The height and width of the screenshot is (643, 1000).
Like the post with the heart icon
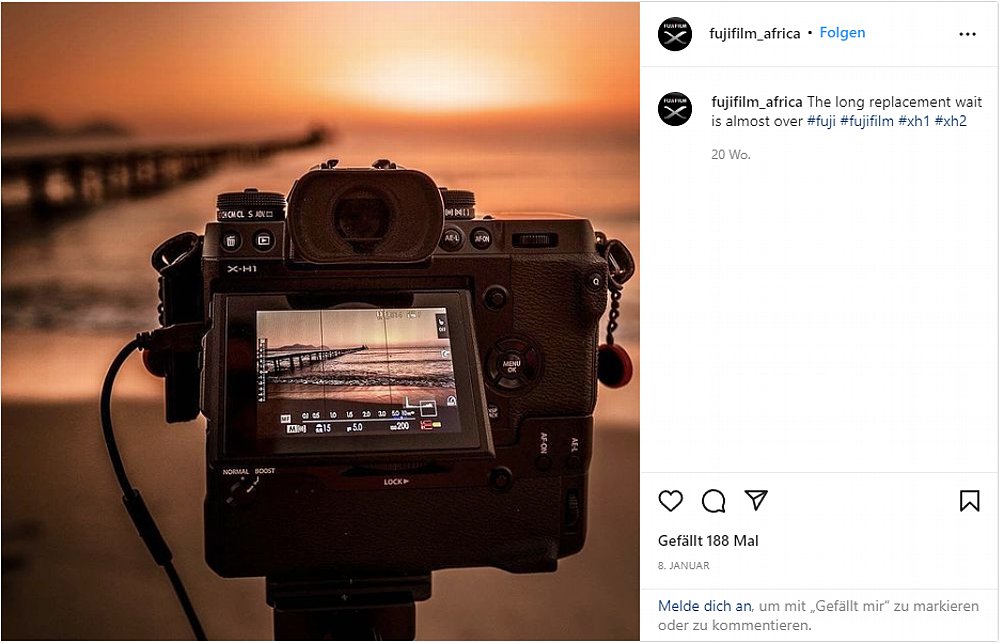[x=670, y=501]
